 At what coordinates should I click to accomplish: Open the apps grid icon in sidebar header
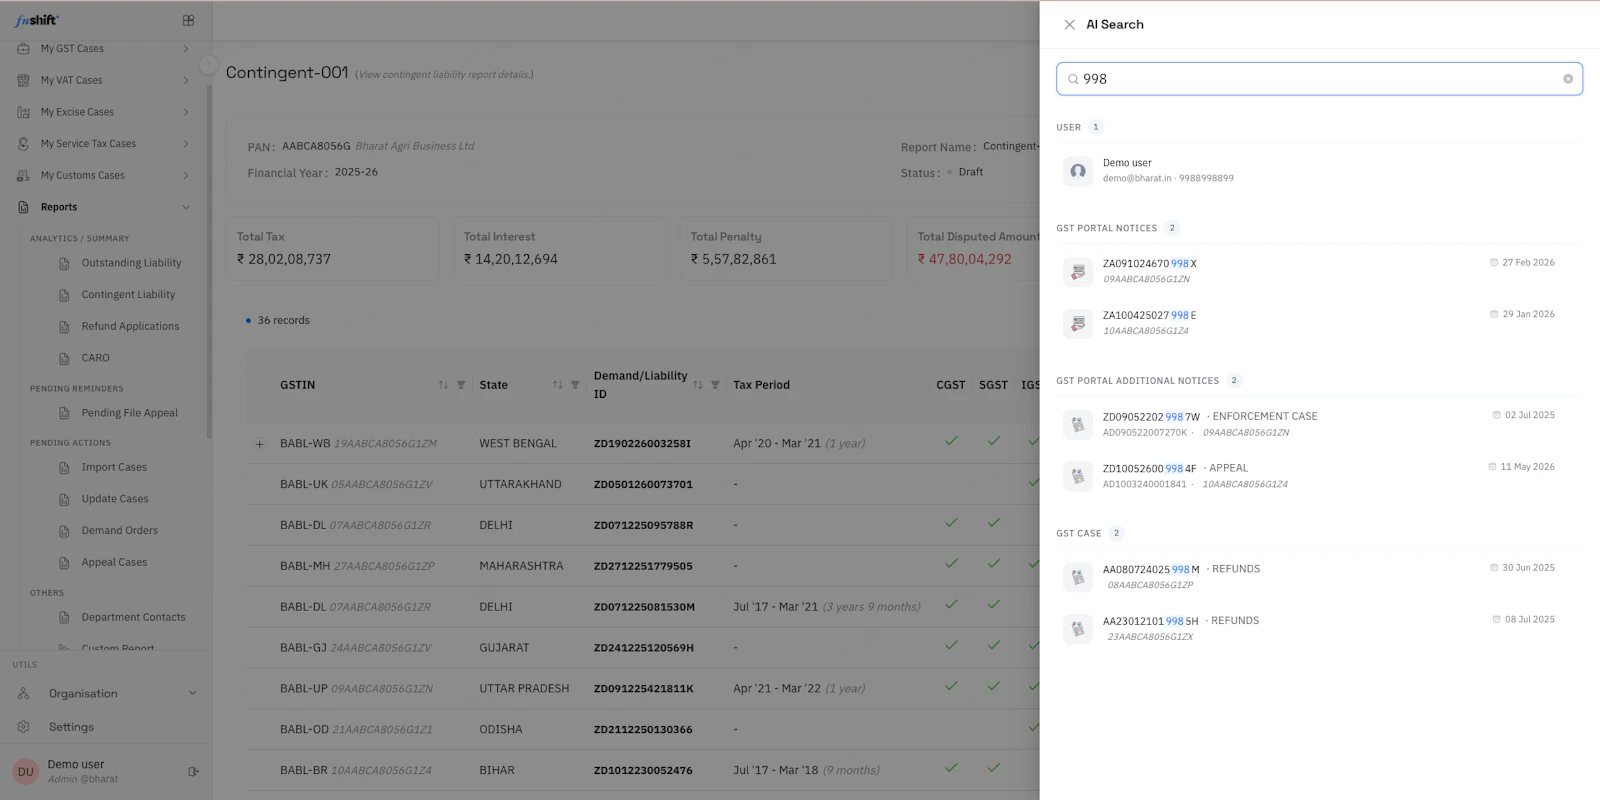pyautogui.click(x=189, y=20)
